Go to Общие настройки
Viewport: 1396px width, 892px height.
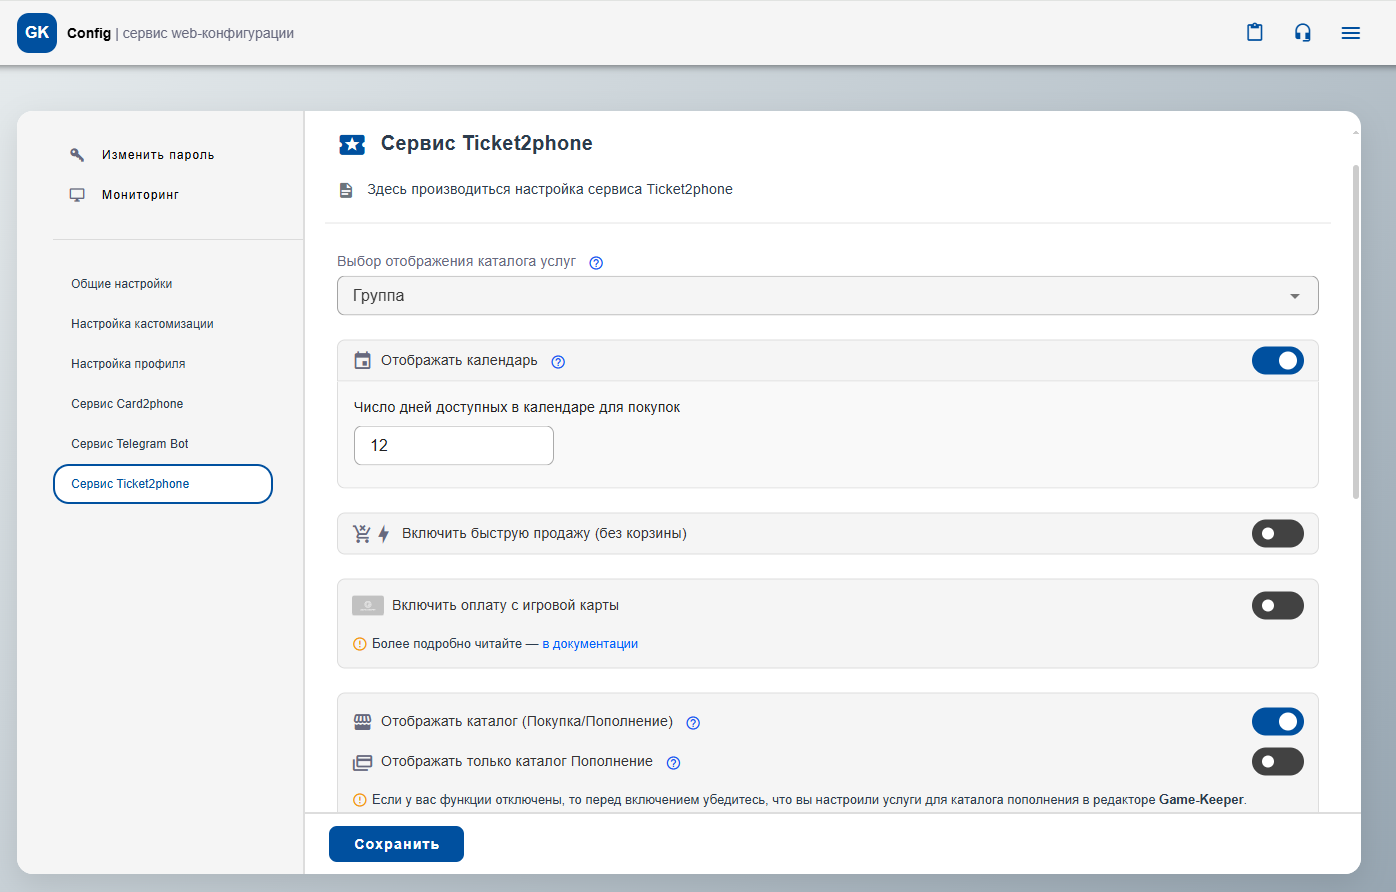coord(122,284)
